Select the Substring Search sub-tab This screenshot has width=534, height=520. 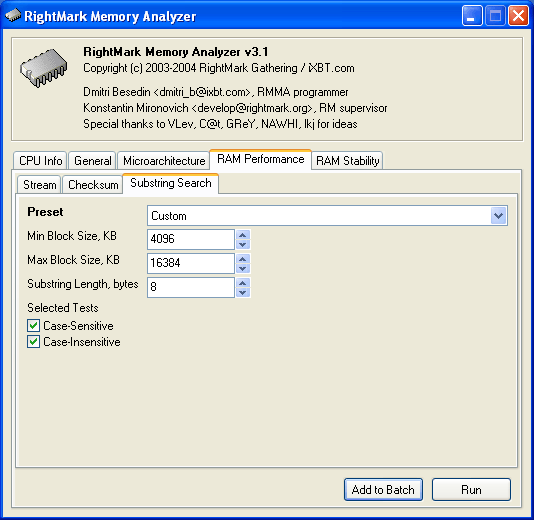(x=171, y=183)
